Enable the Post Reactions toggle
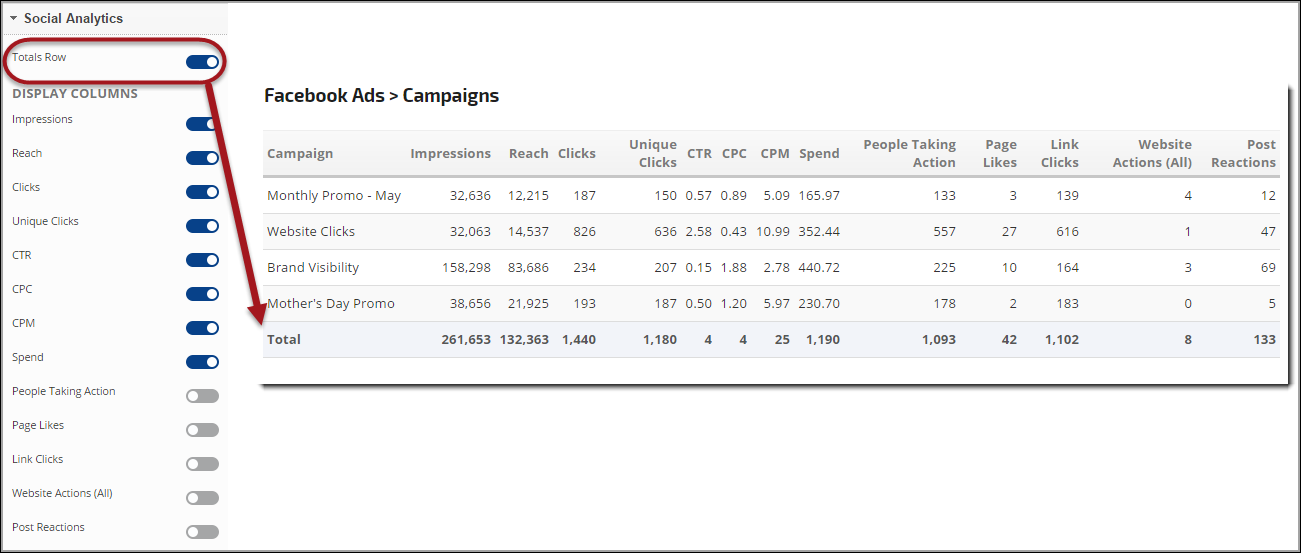 [x=202, y=532]
